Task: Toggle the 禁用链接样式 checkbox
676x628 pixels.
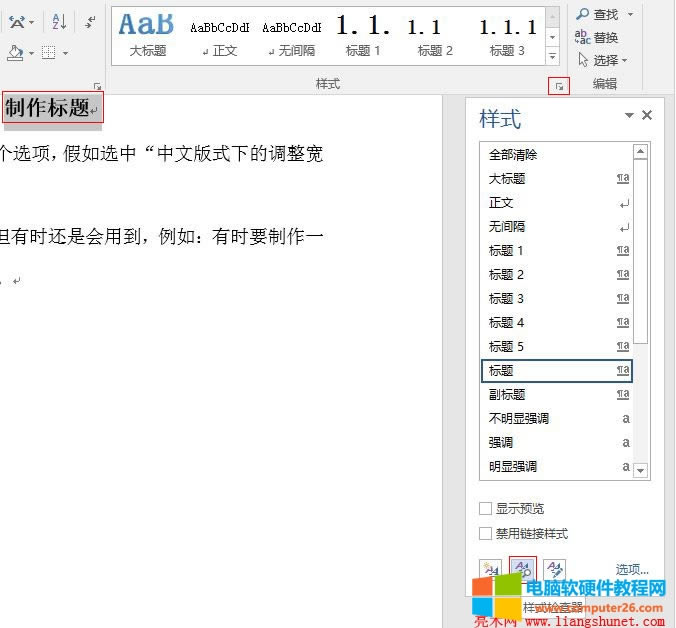Action: coord(486,534)
